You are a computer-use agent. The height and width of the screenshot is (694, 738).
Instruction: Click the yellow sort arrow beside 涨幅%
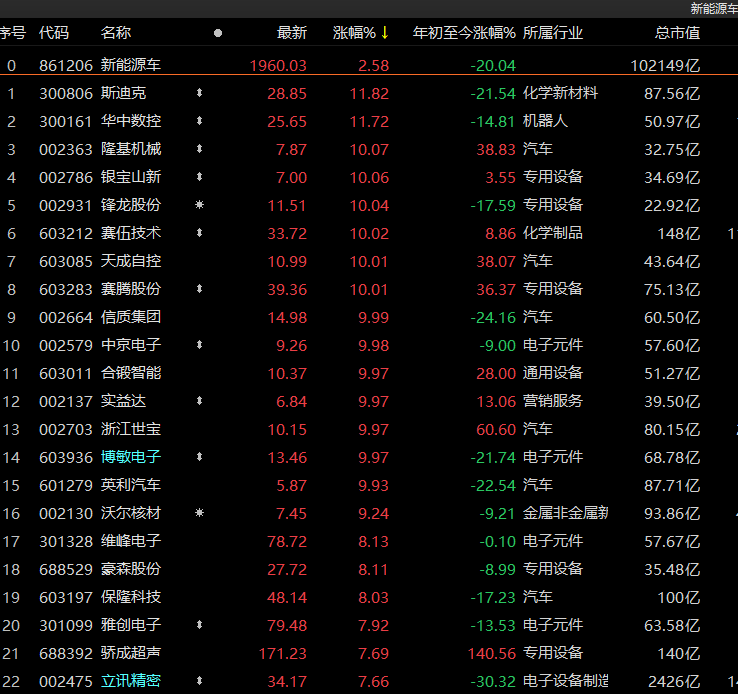[385, 32]
